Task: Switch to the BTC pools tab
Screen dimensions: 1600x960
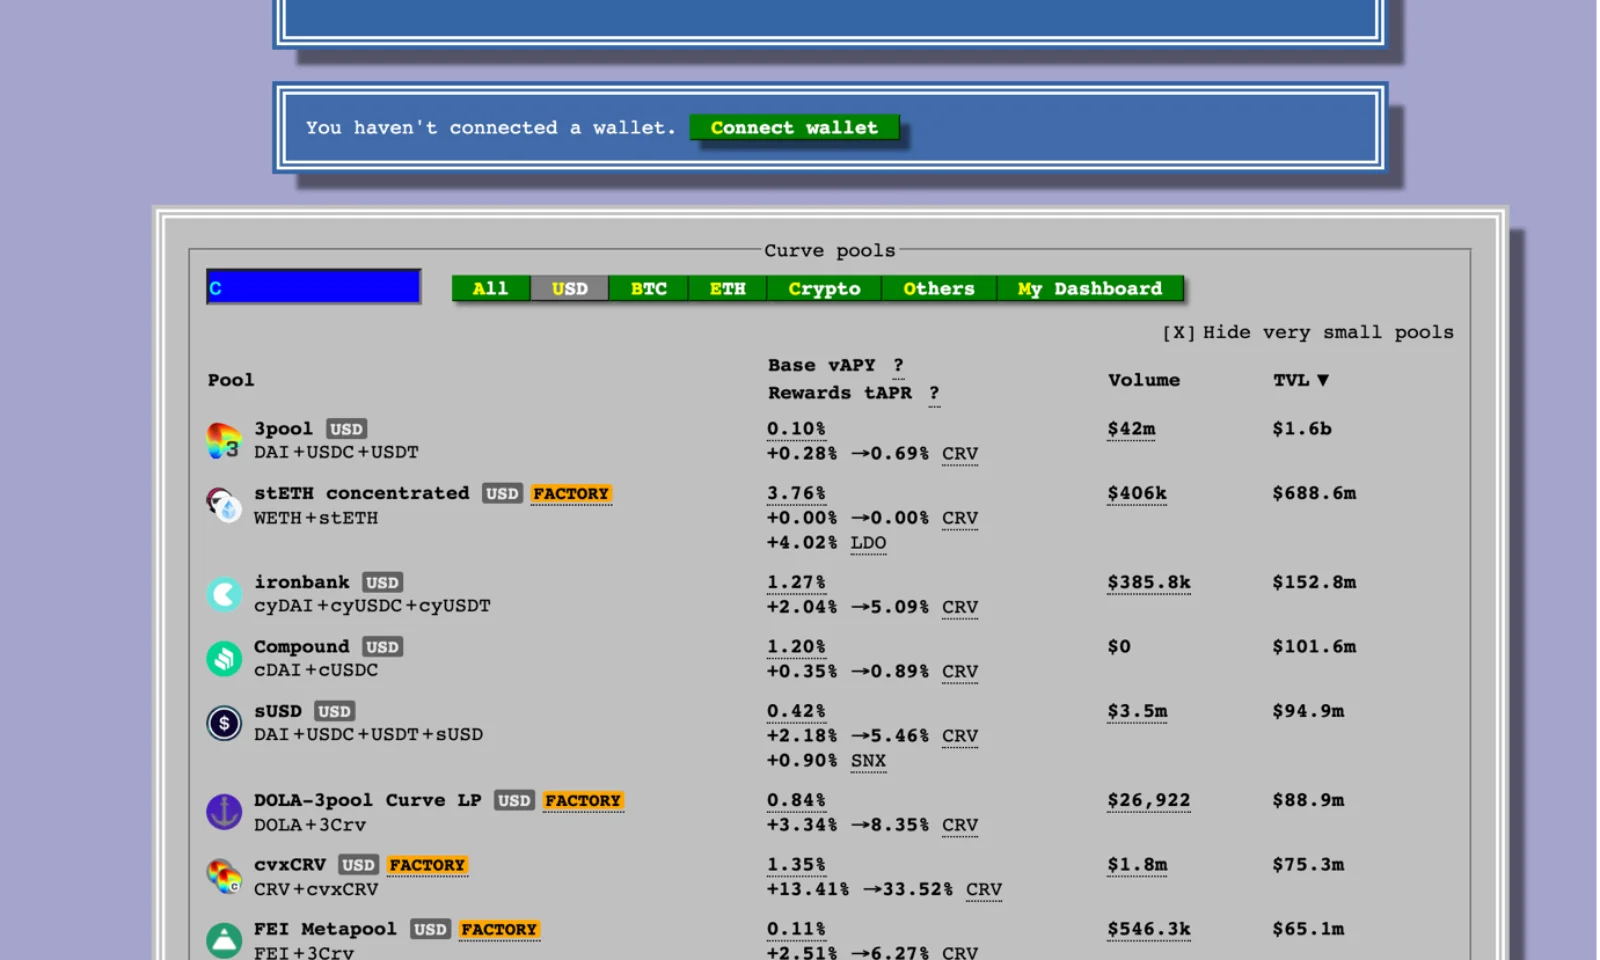Action: (x=648, y=289)
